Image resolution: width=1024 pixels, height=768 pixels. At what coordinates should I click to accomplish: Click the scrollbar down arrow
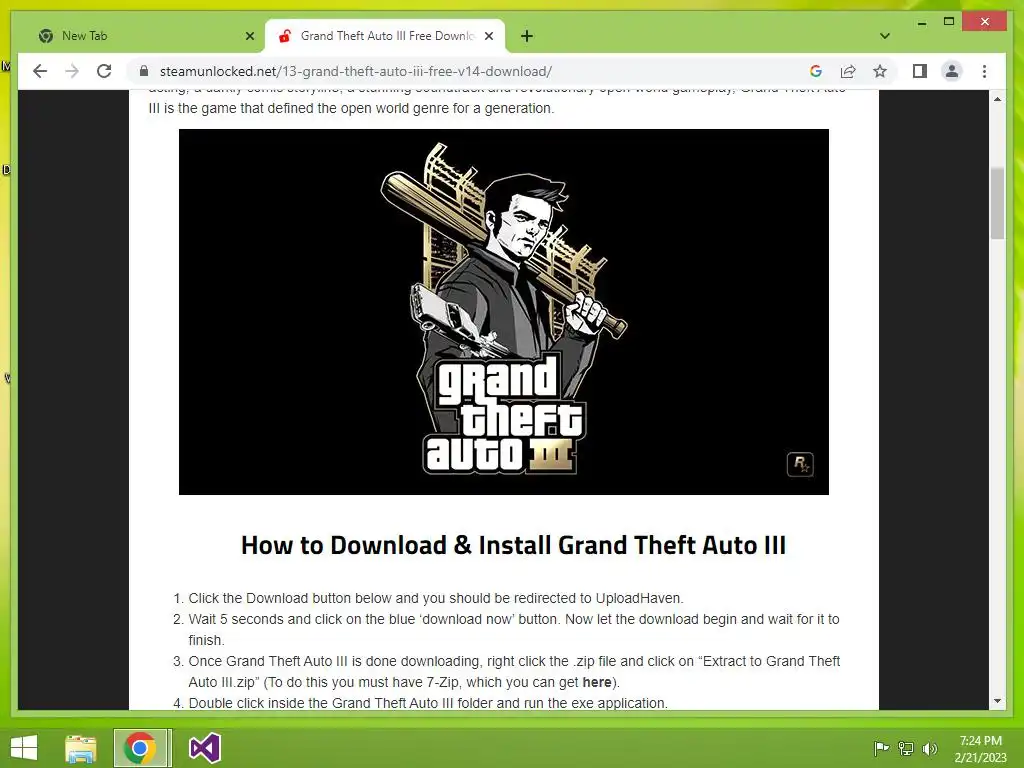click(x=997, y=701)
